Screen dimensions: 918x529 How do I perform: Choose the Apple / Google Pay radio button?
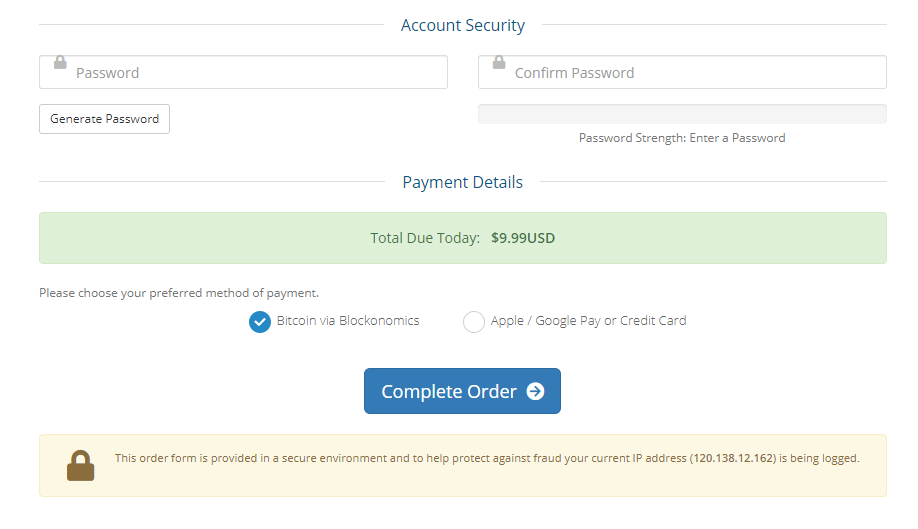coord(474,322)
